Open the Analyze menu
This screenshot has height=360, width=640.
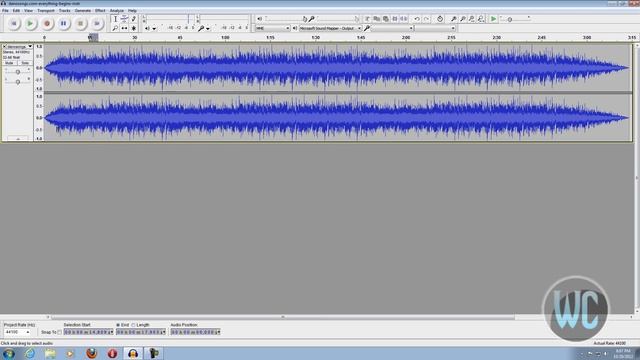point(117,11)
